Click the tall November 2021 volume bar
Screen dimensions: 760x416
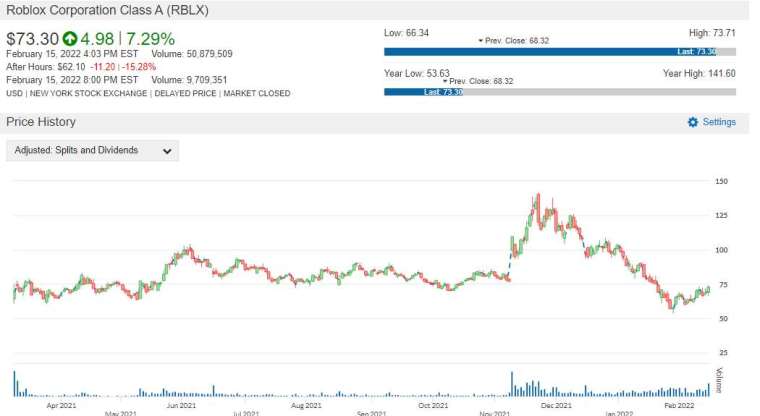[511, 384]
